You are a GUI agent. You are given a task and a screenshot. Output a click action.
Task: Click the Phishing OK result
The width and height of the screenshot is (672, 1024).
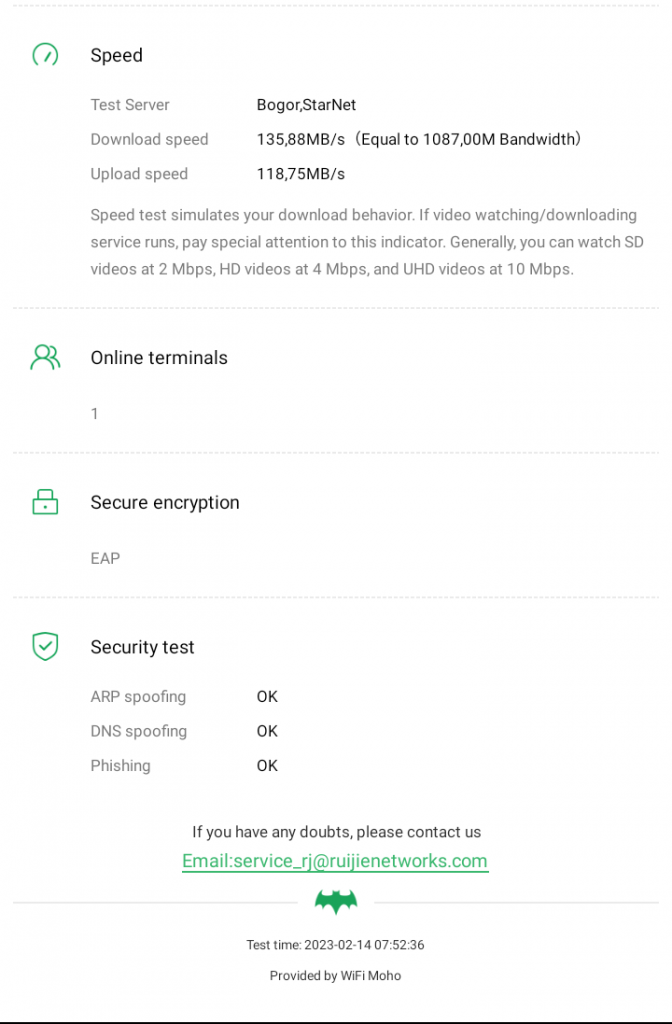(267, 766)
